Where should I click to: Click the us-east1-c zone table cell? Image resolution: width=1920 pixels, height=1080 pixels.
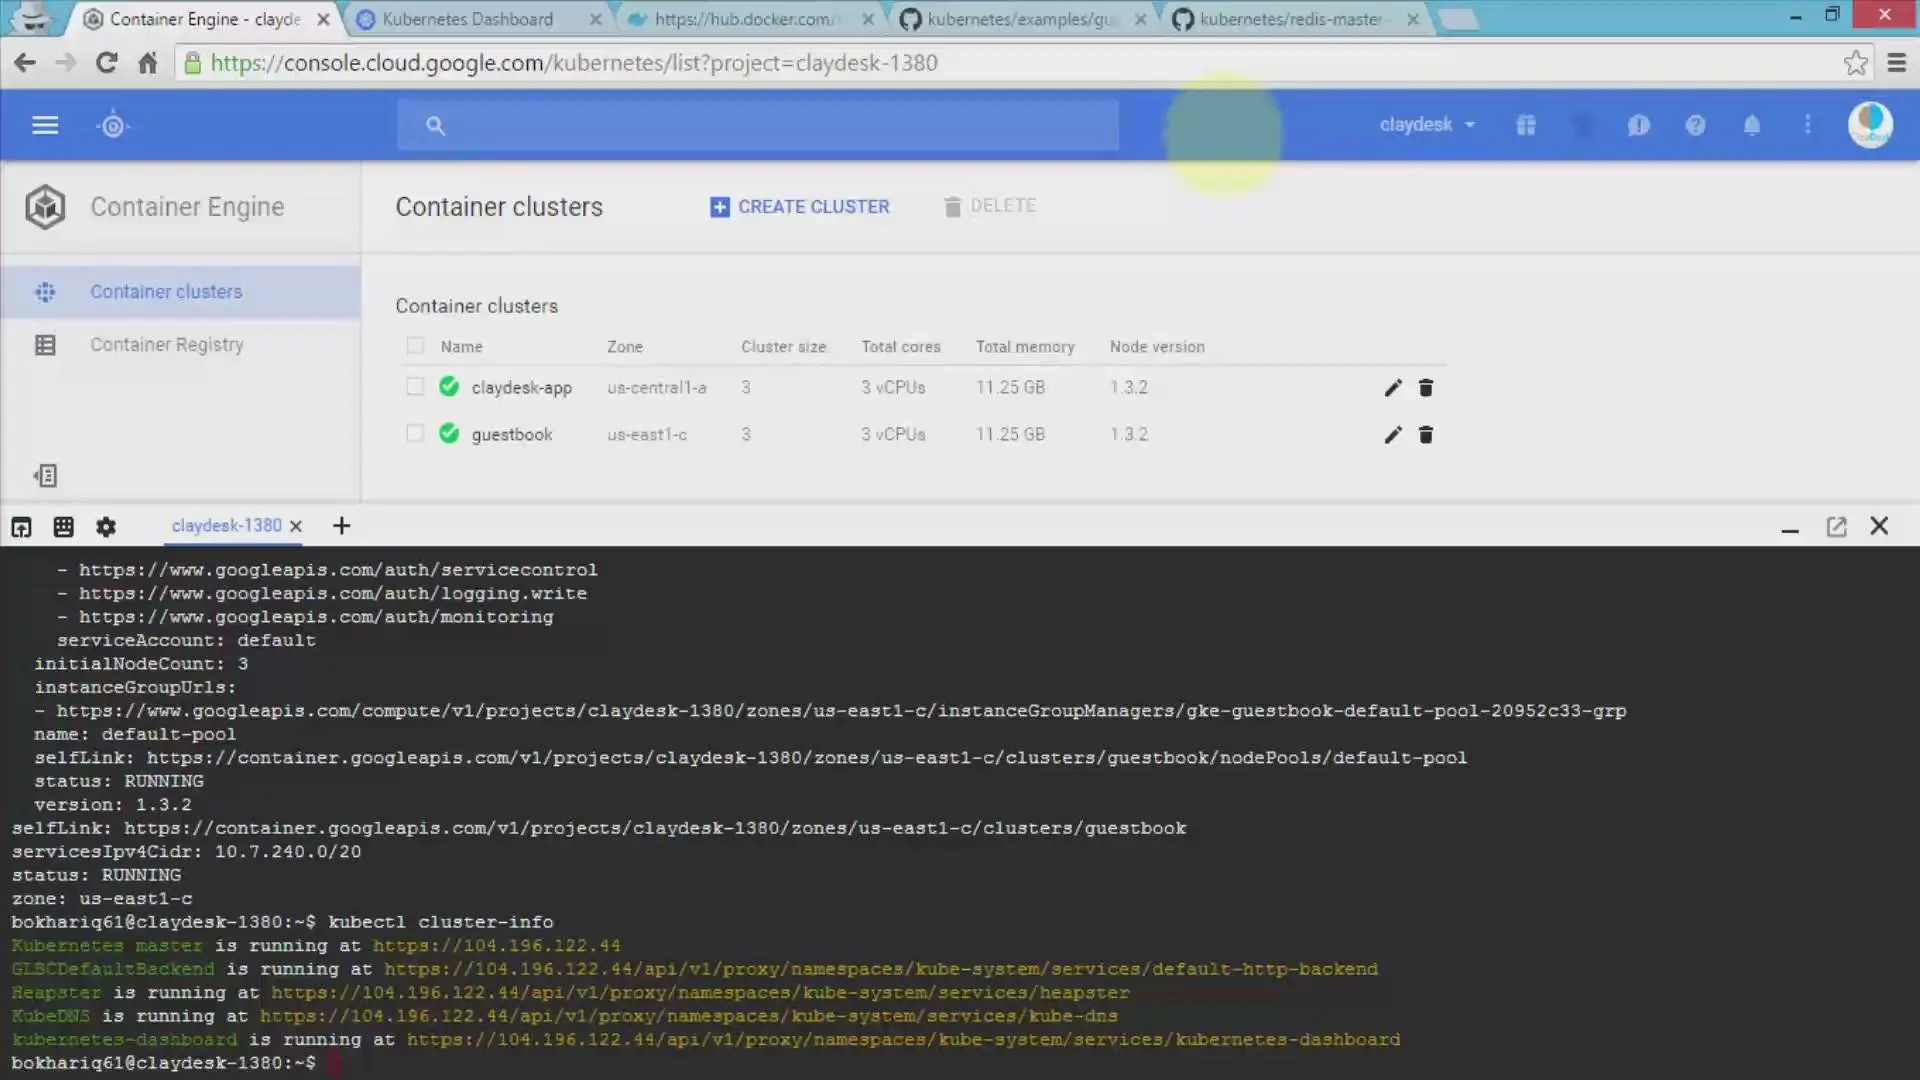pyautogui.click(x=647, y=435)
